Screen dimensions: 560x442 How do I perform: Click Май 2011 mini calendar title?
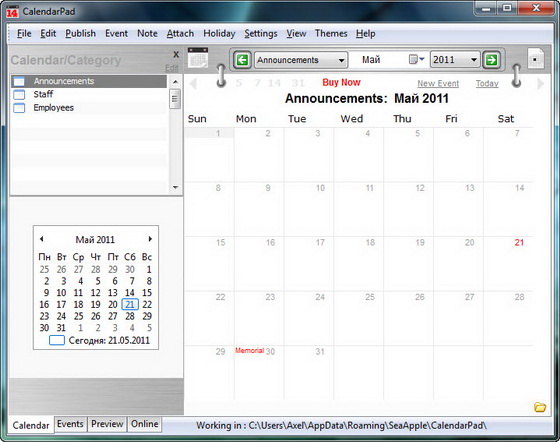[x=95, y=240]
